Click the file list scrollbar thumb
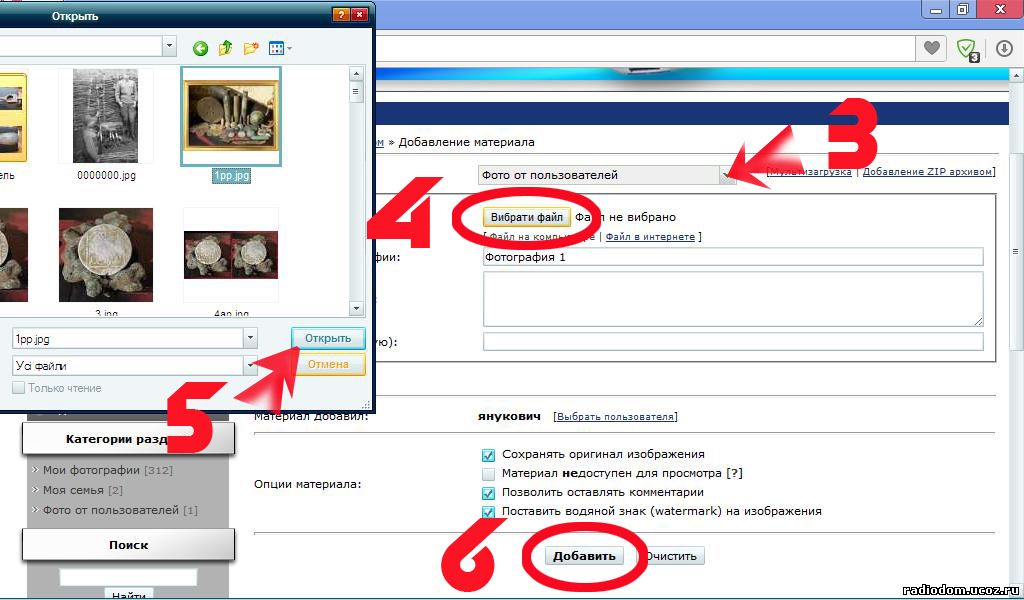Screen dimensions: 1024x600 pos(356,91)
